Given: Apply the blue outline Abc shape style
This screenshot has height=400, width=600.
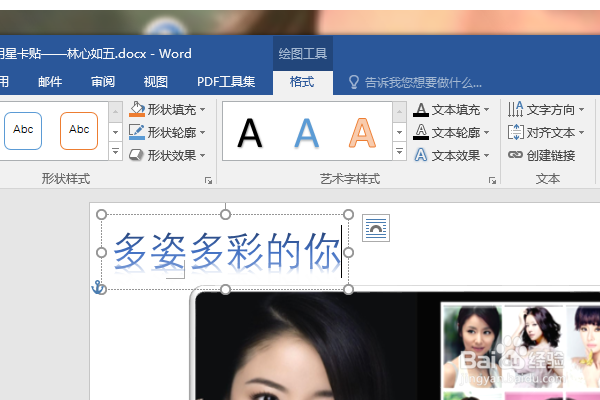Looking at the screenshot, I should (x=23, y=131).
